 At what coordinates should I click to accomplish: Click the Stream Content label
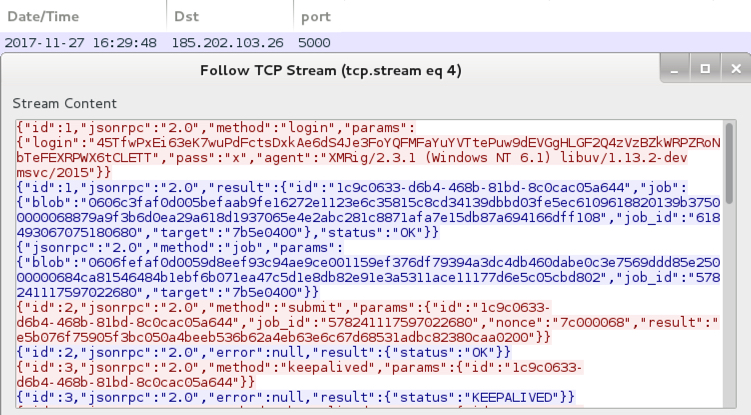65,104
